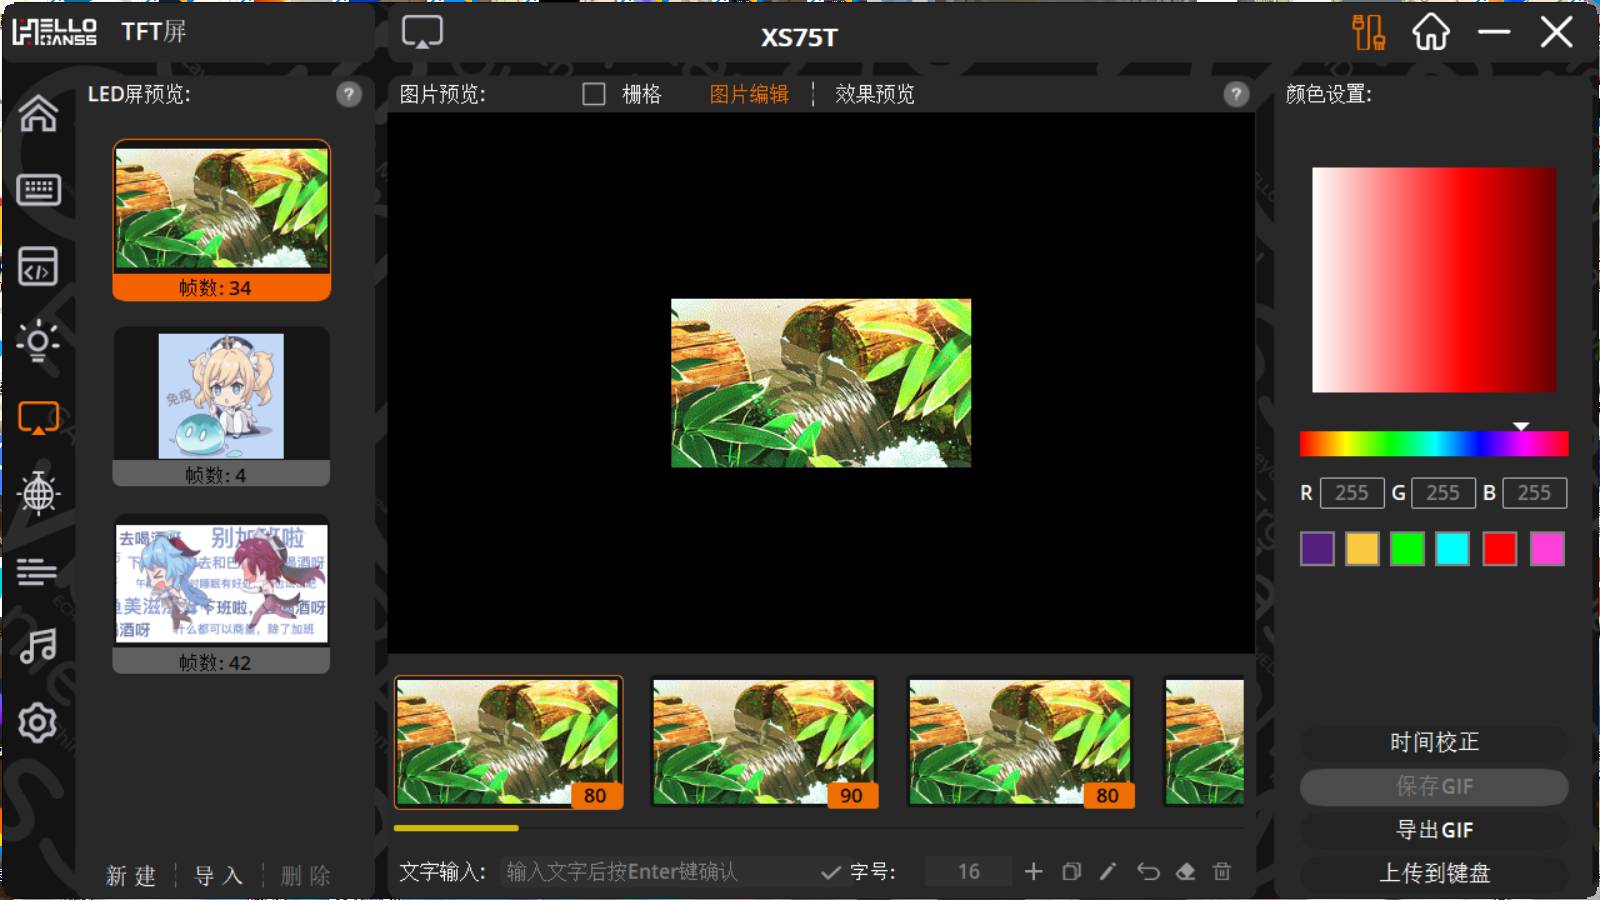Open help for 图片预览
Viewport: 1600px width, 900px height.
click(x=1236, y=94)
